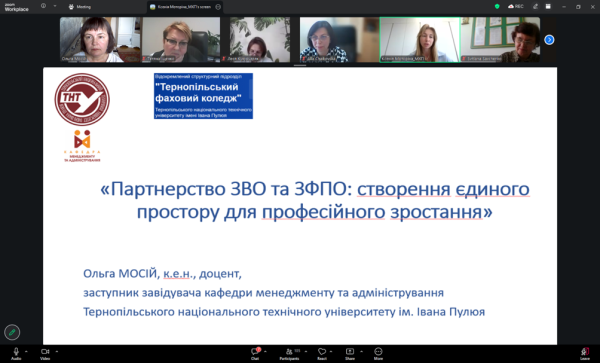
Task: Expand the Share options arrow
Action: (x=361, y=351)
